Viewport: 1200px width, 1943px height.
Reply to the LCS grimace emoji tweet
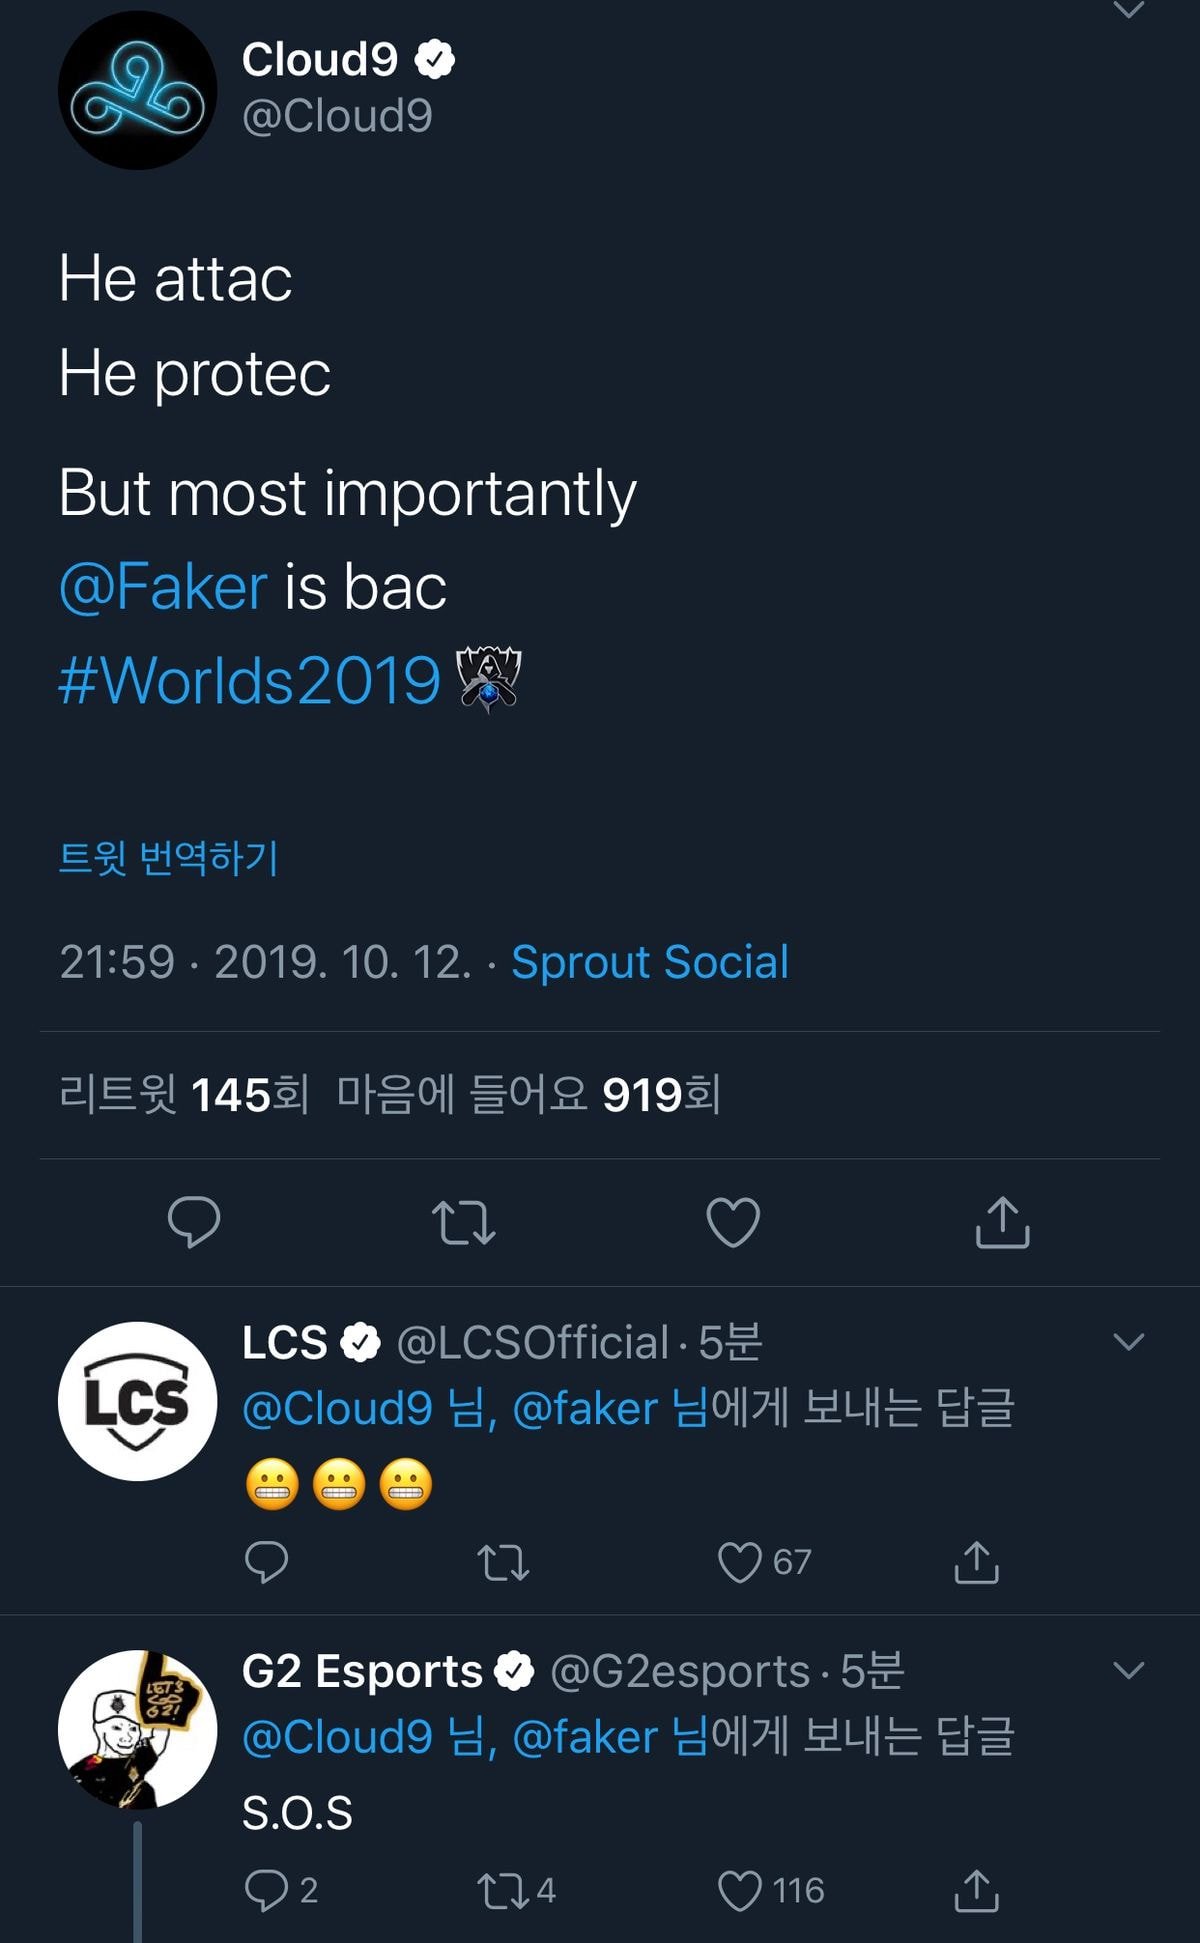[x=266, y=1562]
